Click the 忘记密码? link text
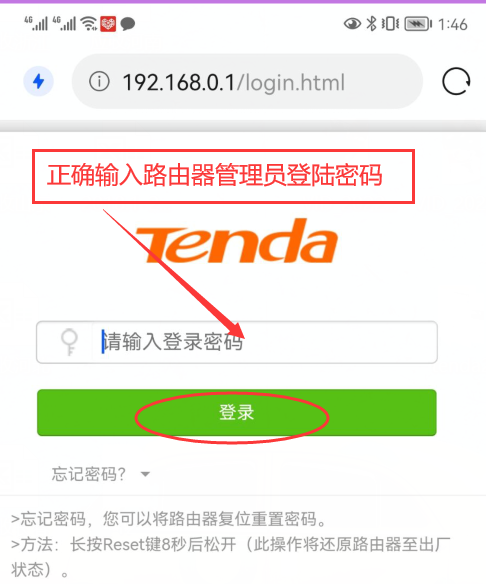486x584 pixels. point(89,474)
